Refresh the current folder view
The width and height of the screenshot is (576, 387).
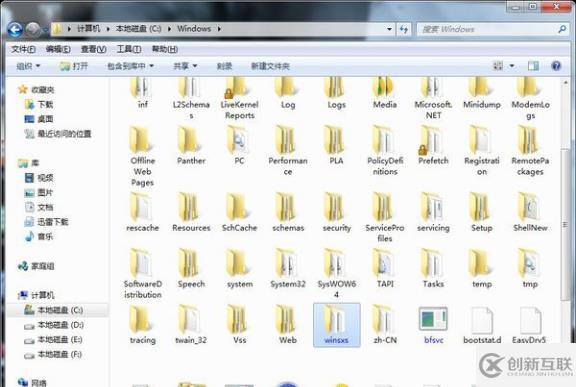tap(404, 29)
